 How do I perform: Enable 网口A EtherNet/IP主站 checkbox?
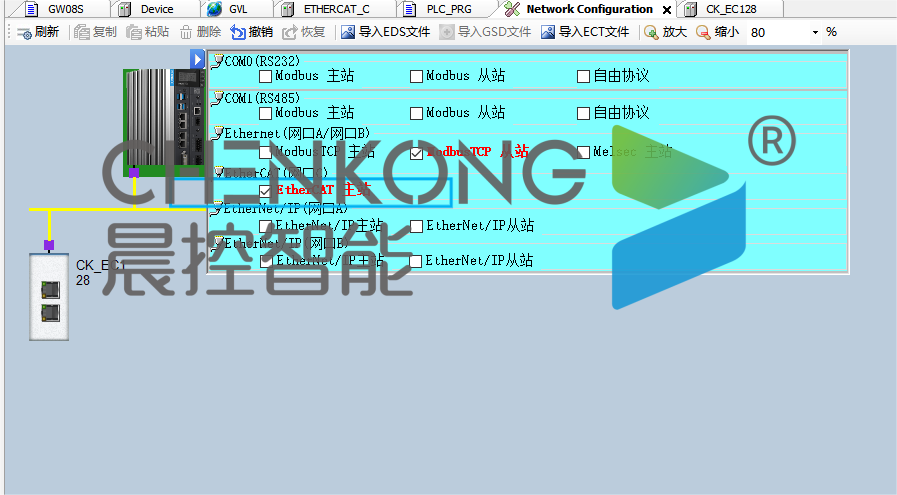[265, 227]
